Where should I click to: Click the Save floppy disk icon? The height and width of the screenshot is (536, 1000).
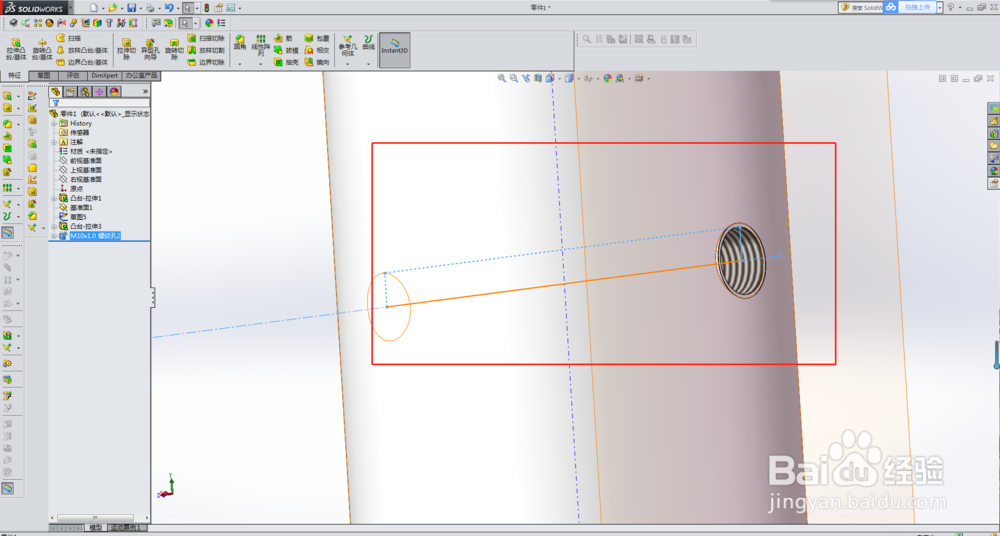coord(131,8)
